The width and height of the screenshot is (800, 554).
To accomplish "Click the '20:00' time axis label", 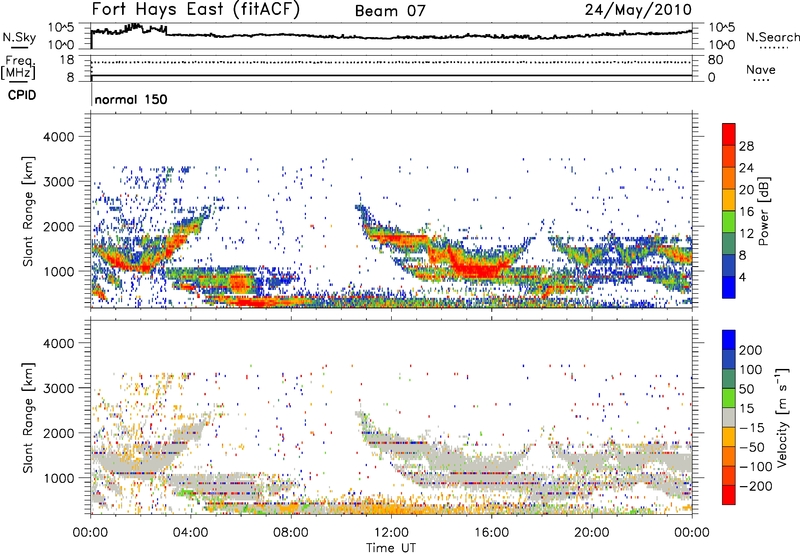I will [x=591, y=533].
